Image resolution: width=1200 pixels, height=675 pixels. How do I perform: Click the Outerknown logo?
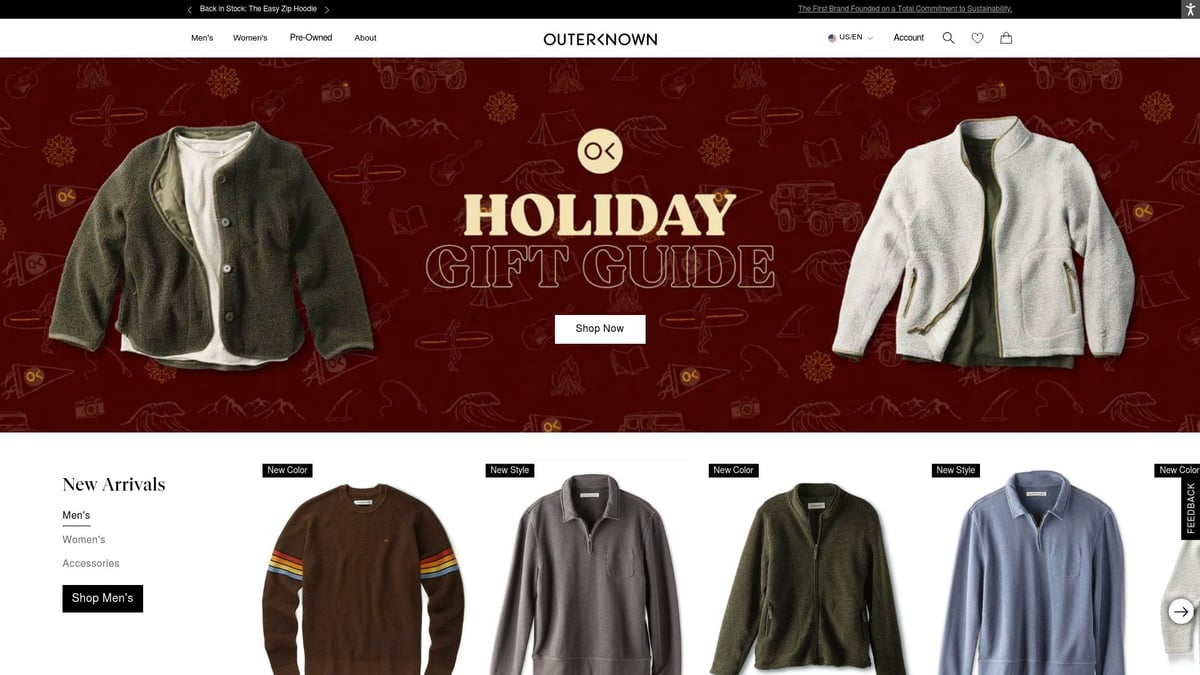tap(600, 39)
